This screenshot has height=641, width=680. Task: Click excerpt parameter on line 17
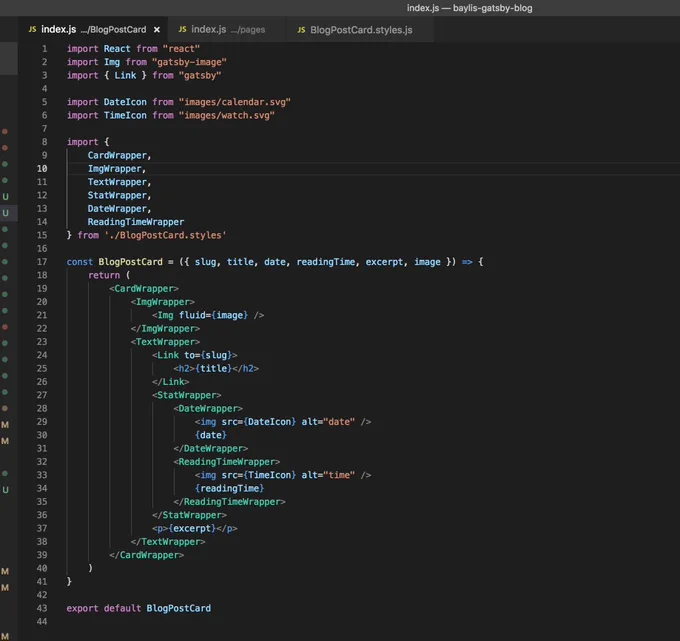[384, 262]
